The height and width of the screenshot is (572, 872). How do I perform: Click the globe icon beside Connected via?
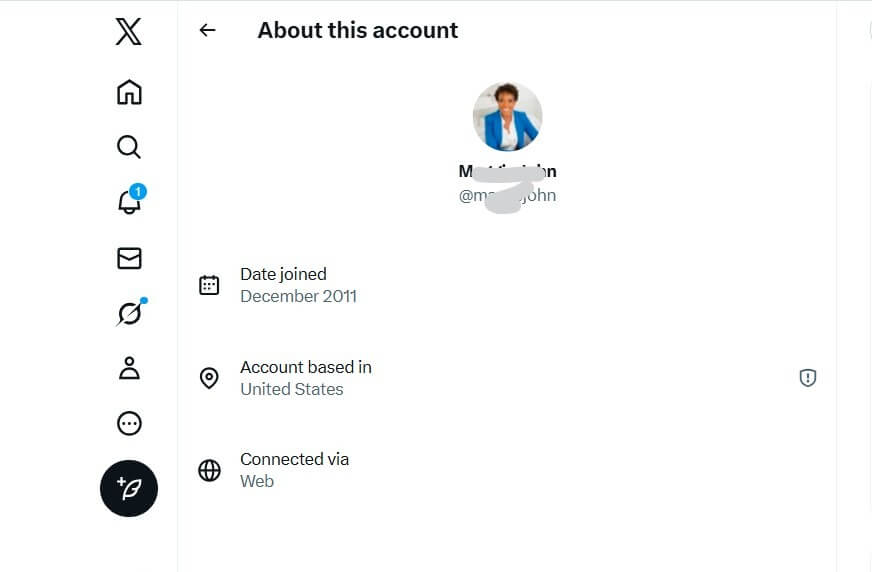coord(209,470)
